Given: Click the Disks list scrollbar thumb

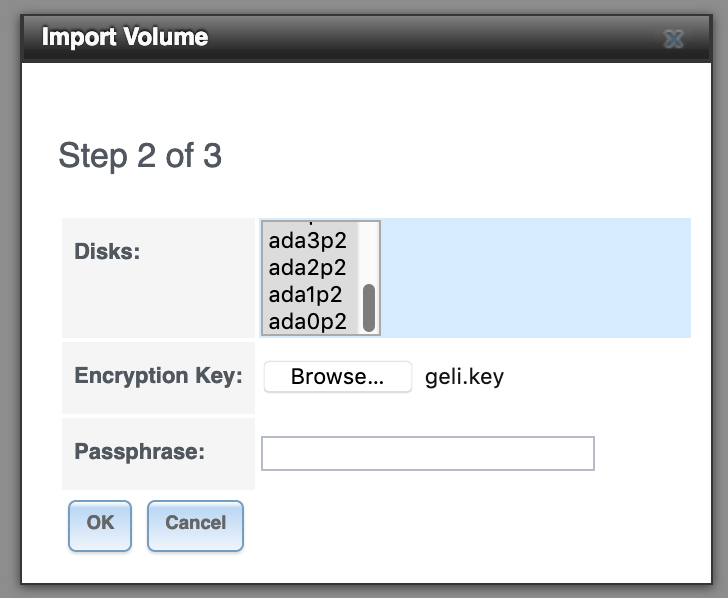Looking at the screenshot, I should tap(369, 307).
